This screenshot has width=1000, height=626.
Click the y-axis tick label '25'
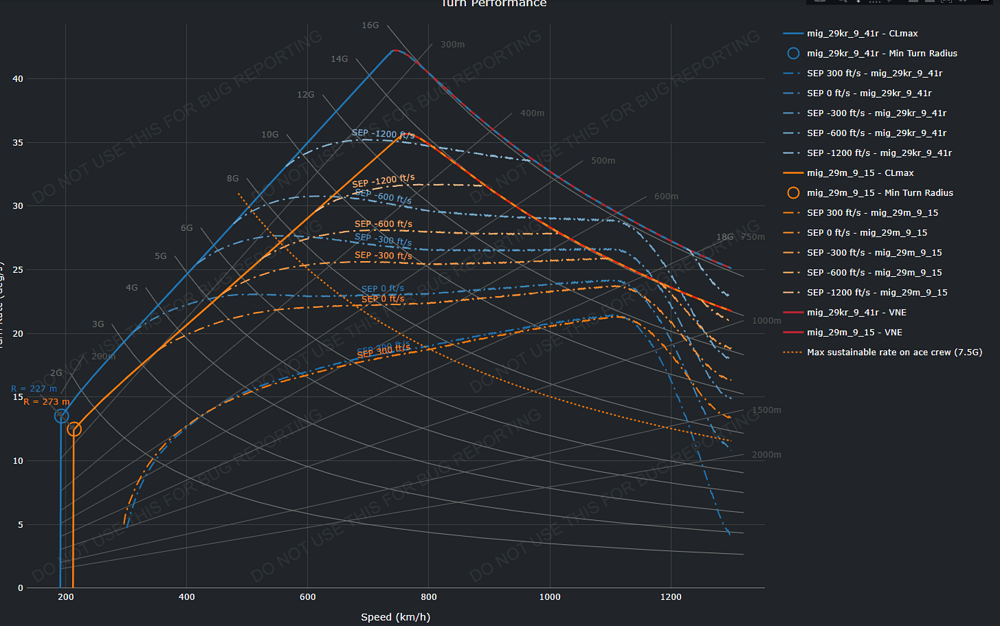click(18, 270)
